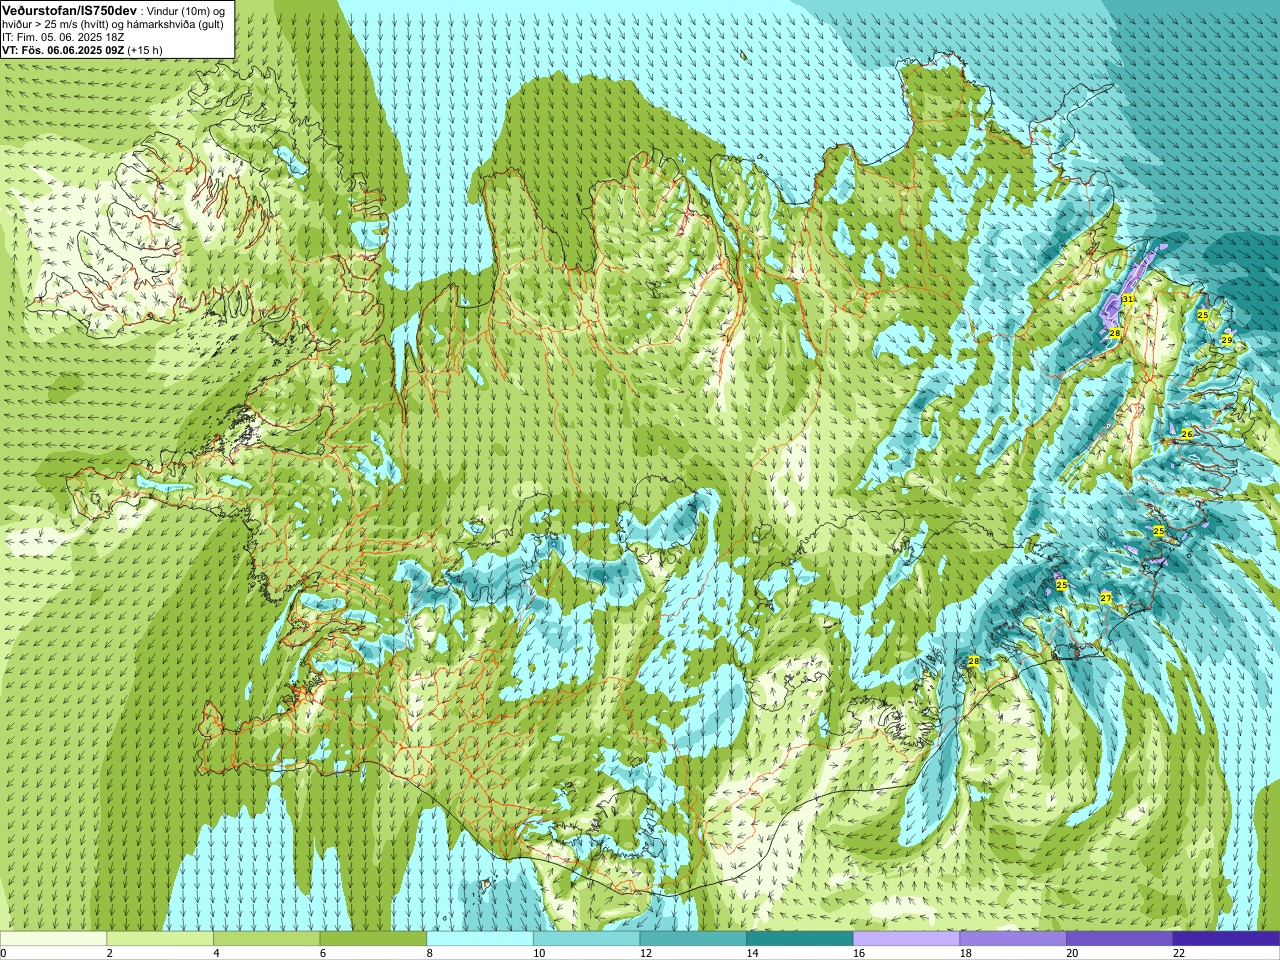Click the legend scale number 20
Viewport: 1280px width, 960px height.
1073,953
